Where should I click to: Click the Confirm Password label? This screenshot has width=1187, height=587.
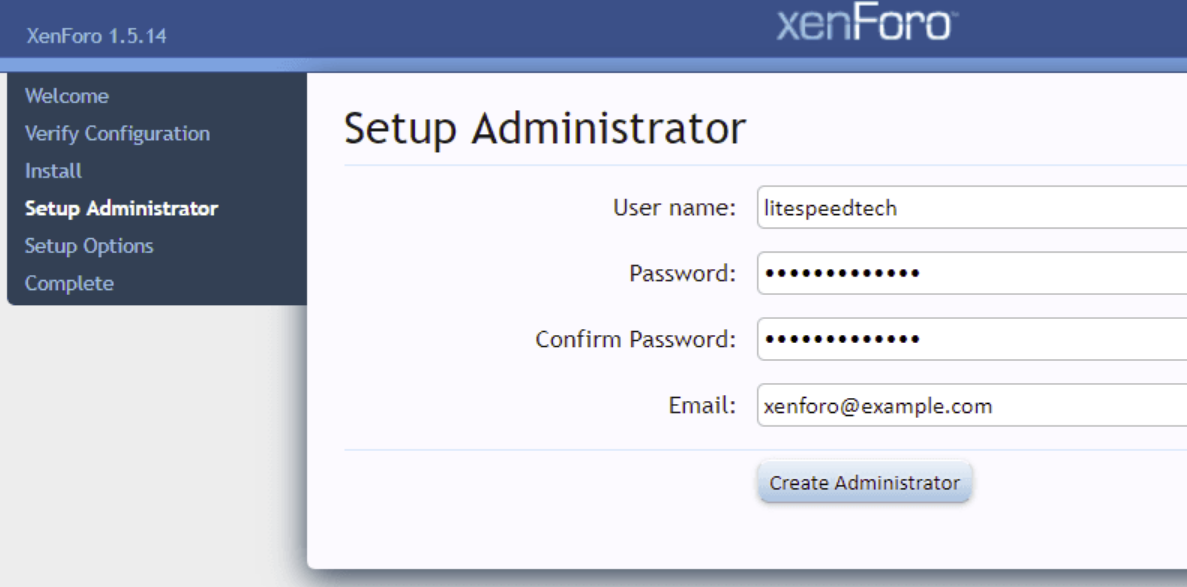coord(635,339)
